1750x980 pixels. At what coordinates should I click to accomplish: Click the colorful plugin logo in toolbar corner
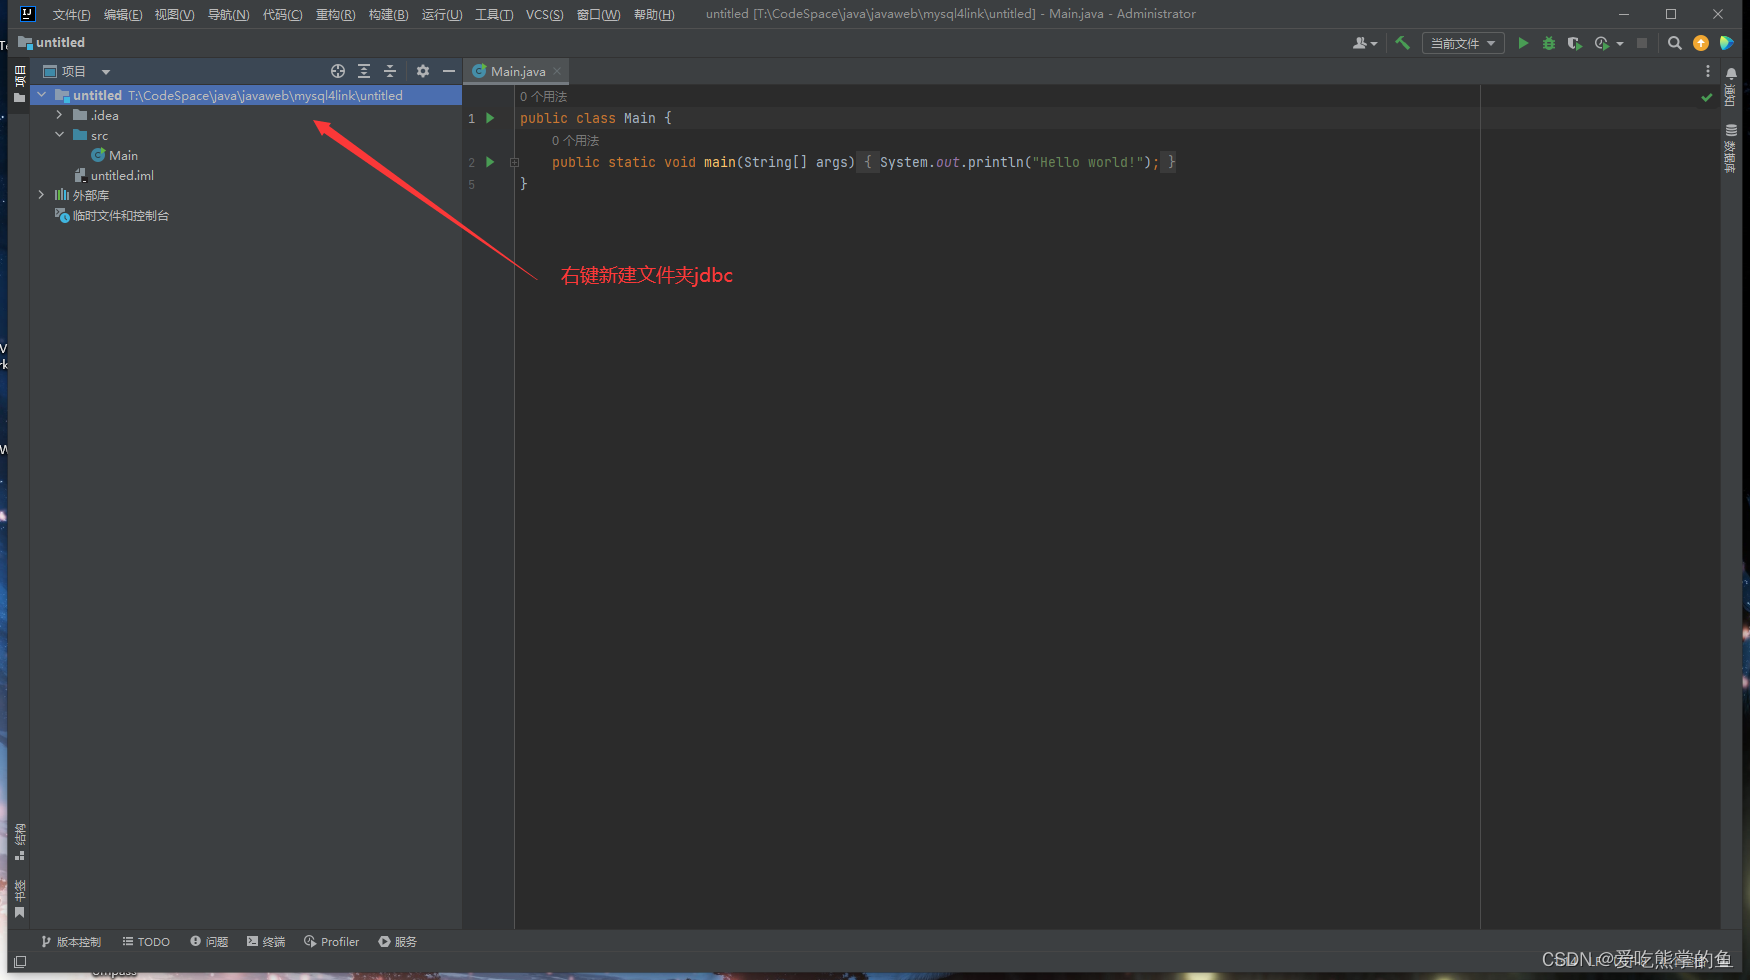pos(1726,43)
